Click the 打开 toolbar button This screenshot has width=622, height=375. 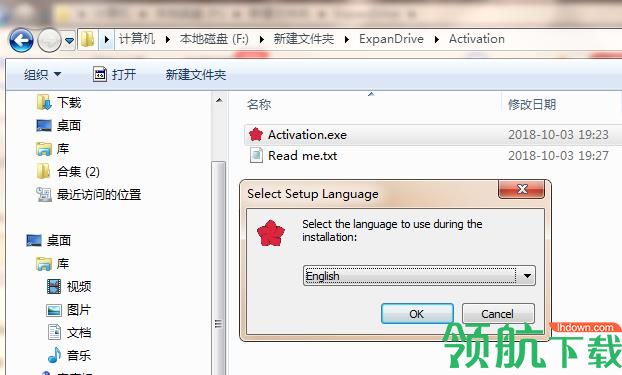[115, 74]
